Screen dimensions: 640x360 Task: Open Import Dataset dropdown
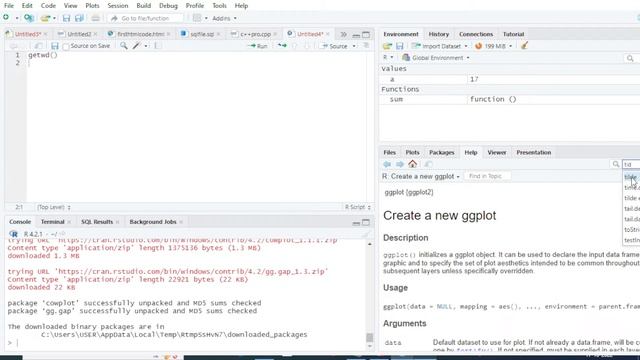click(440, 46)
